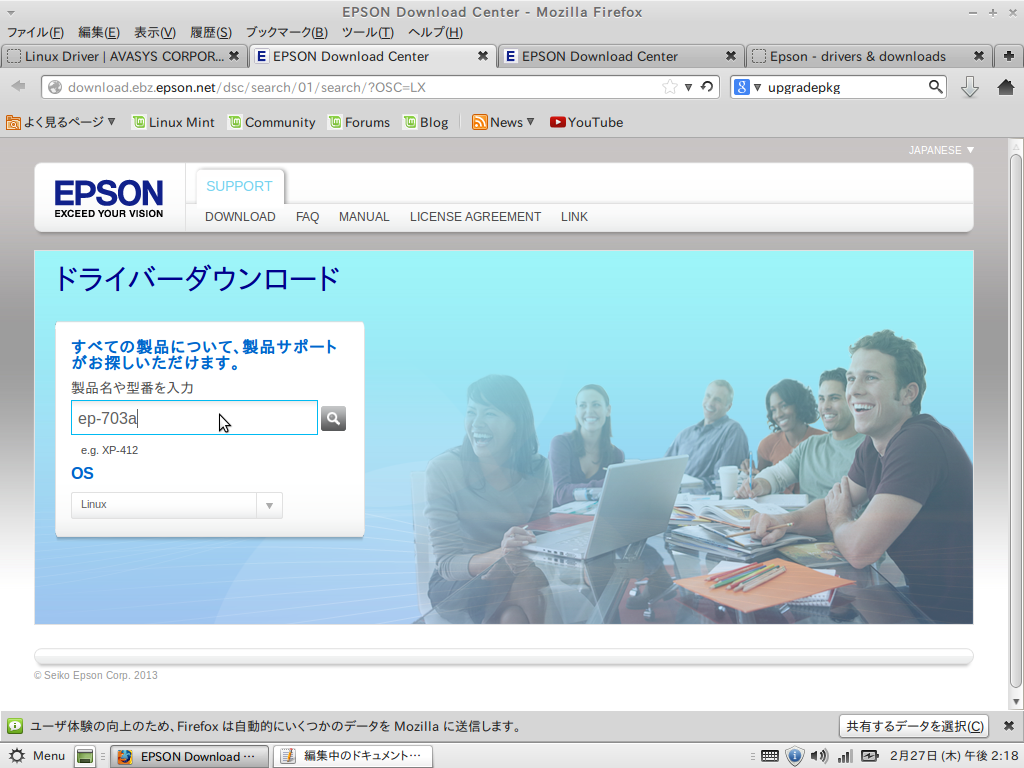Bookmark this page with the star icon
1024x768 pixels.
(669, 87)
